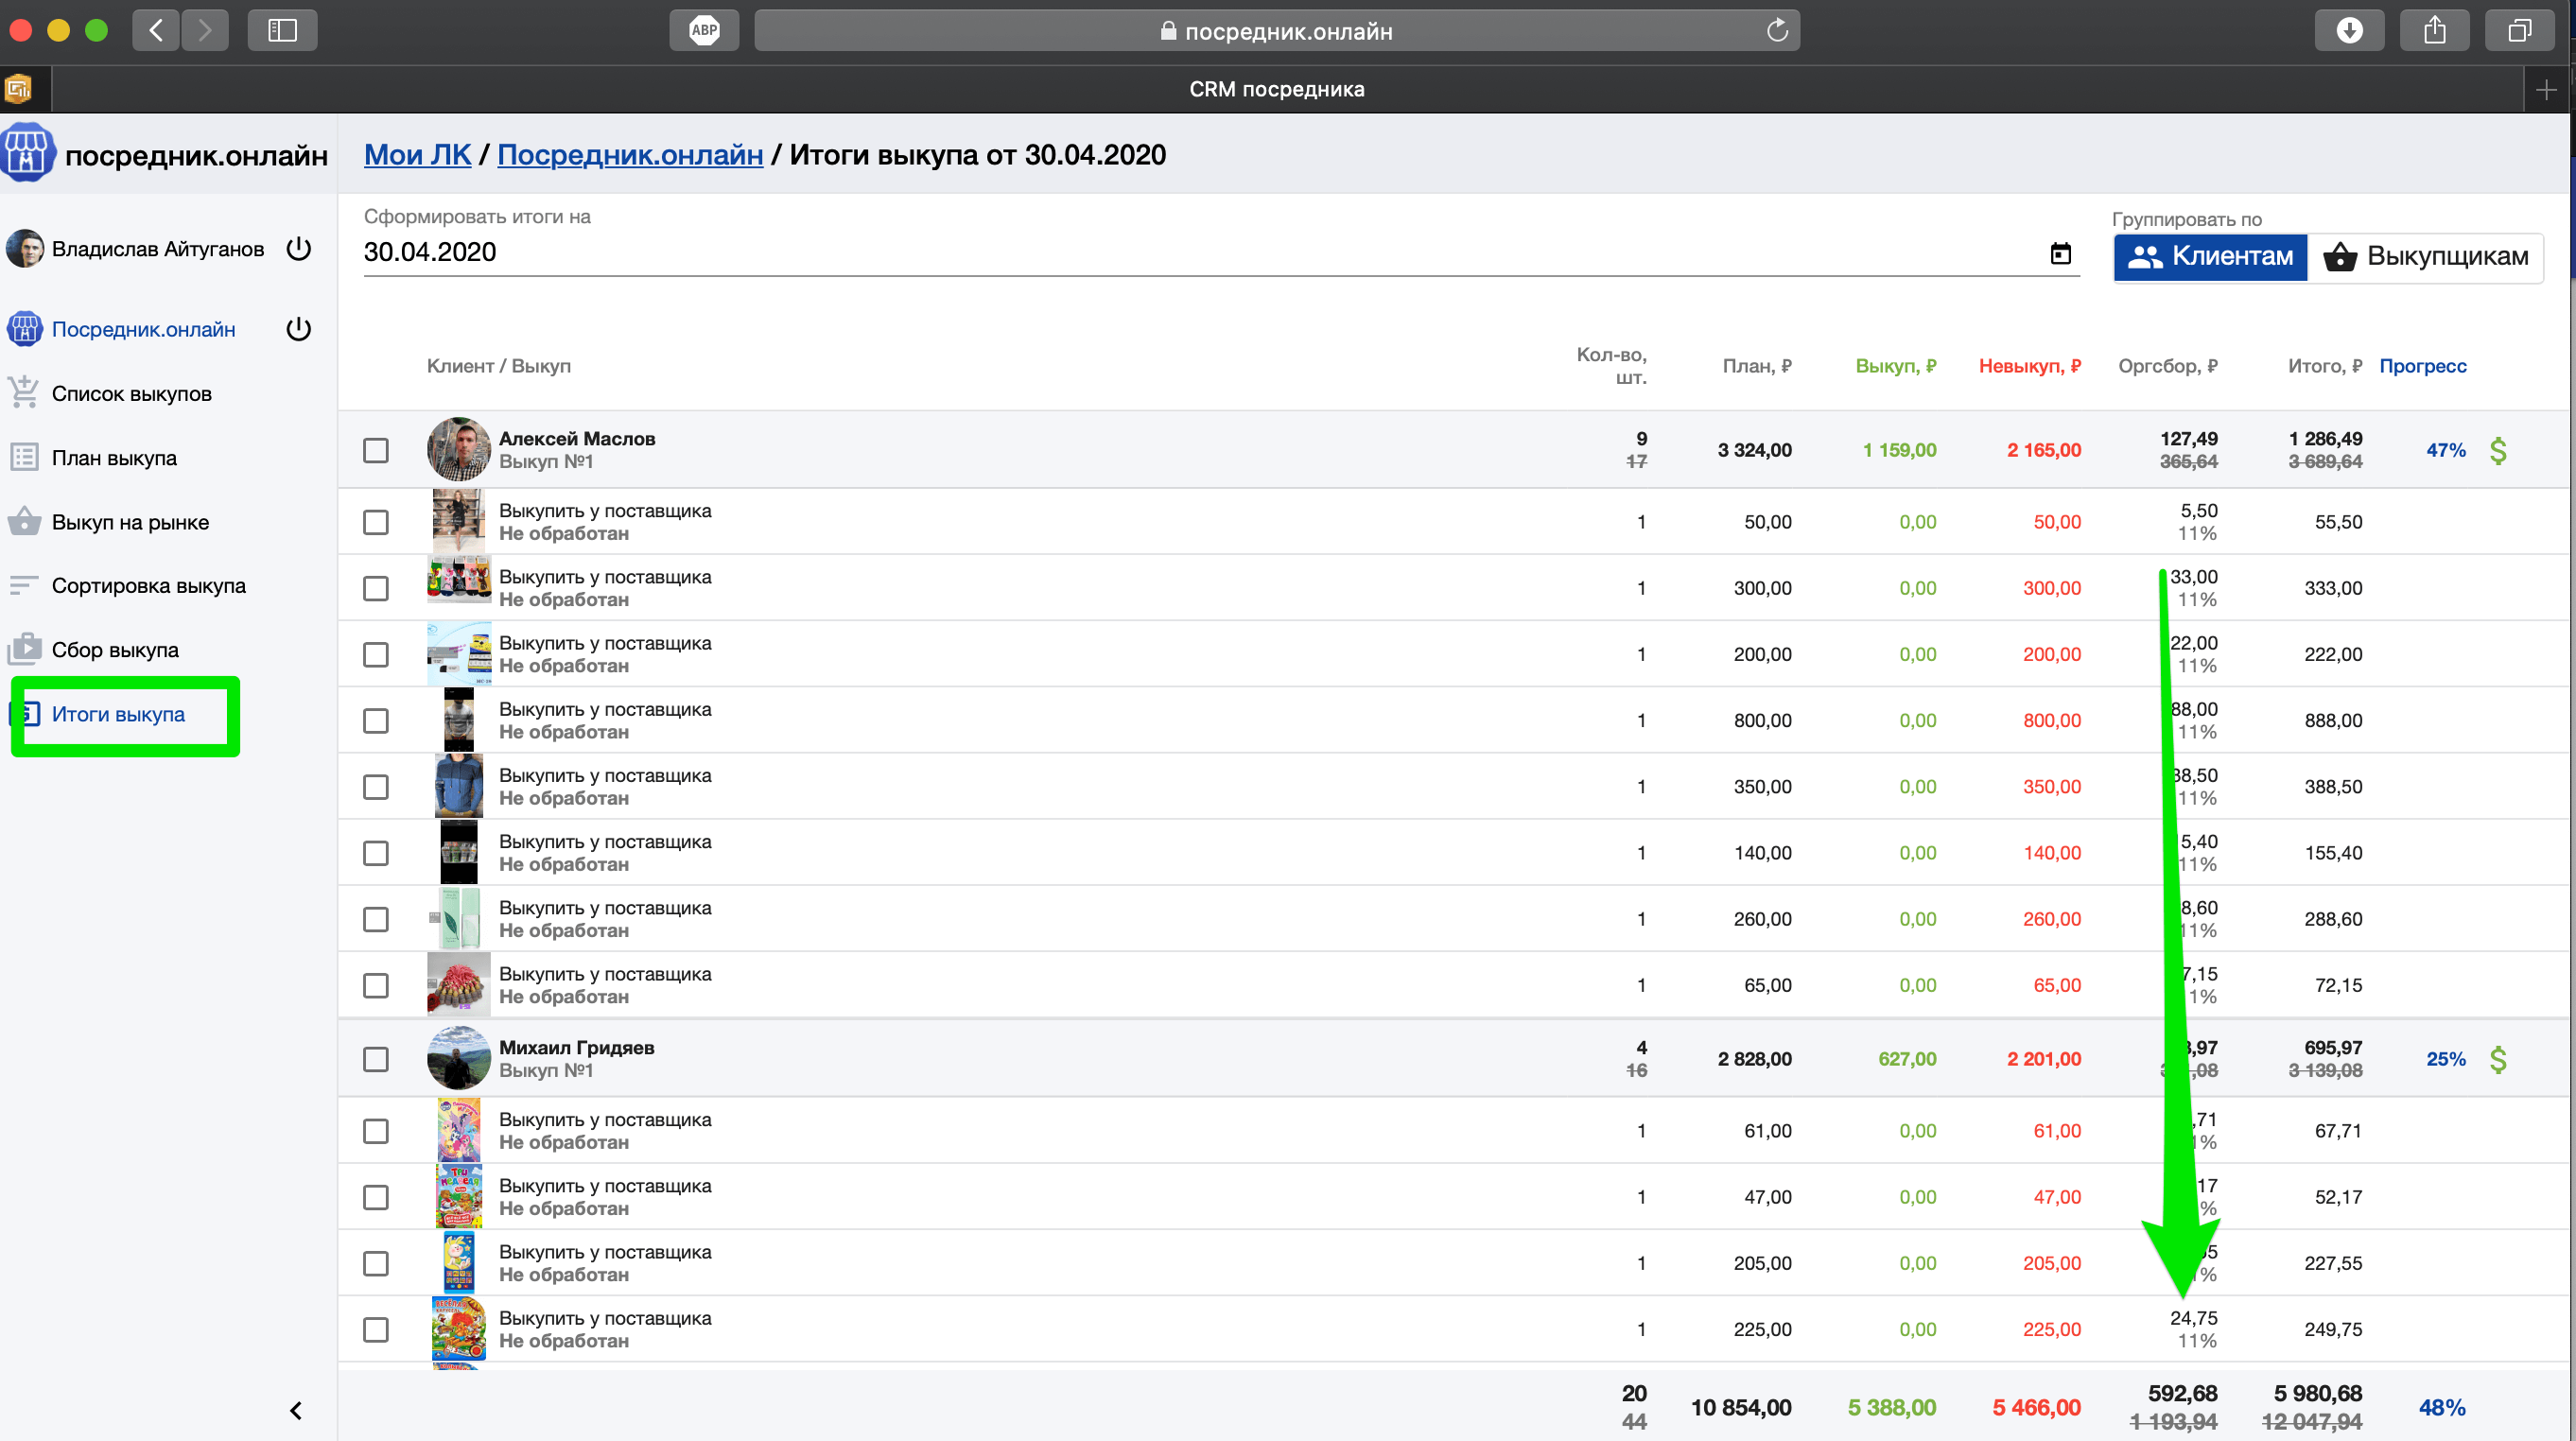Screen dimensions: 2576x1441
Task: Check the Михаил Гридяев group checkbox
Action: pyautogui.click(x=376, y=1059)
